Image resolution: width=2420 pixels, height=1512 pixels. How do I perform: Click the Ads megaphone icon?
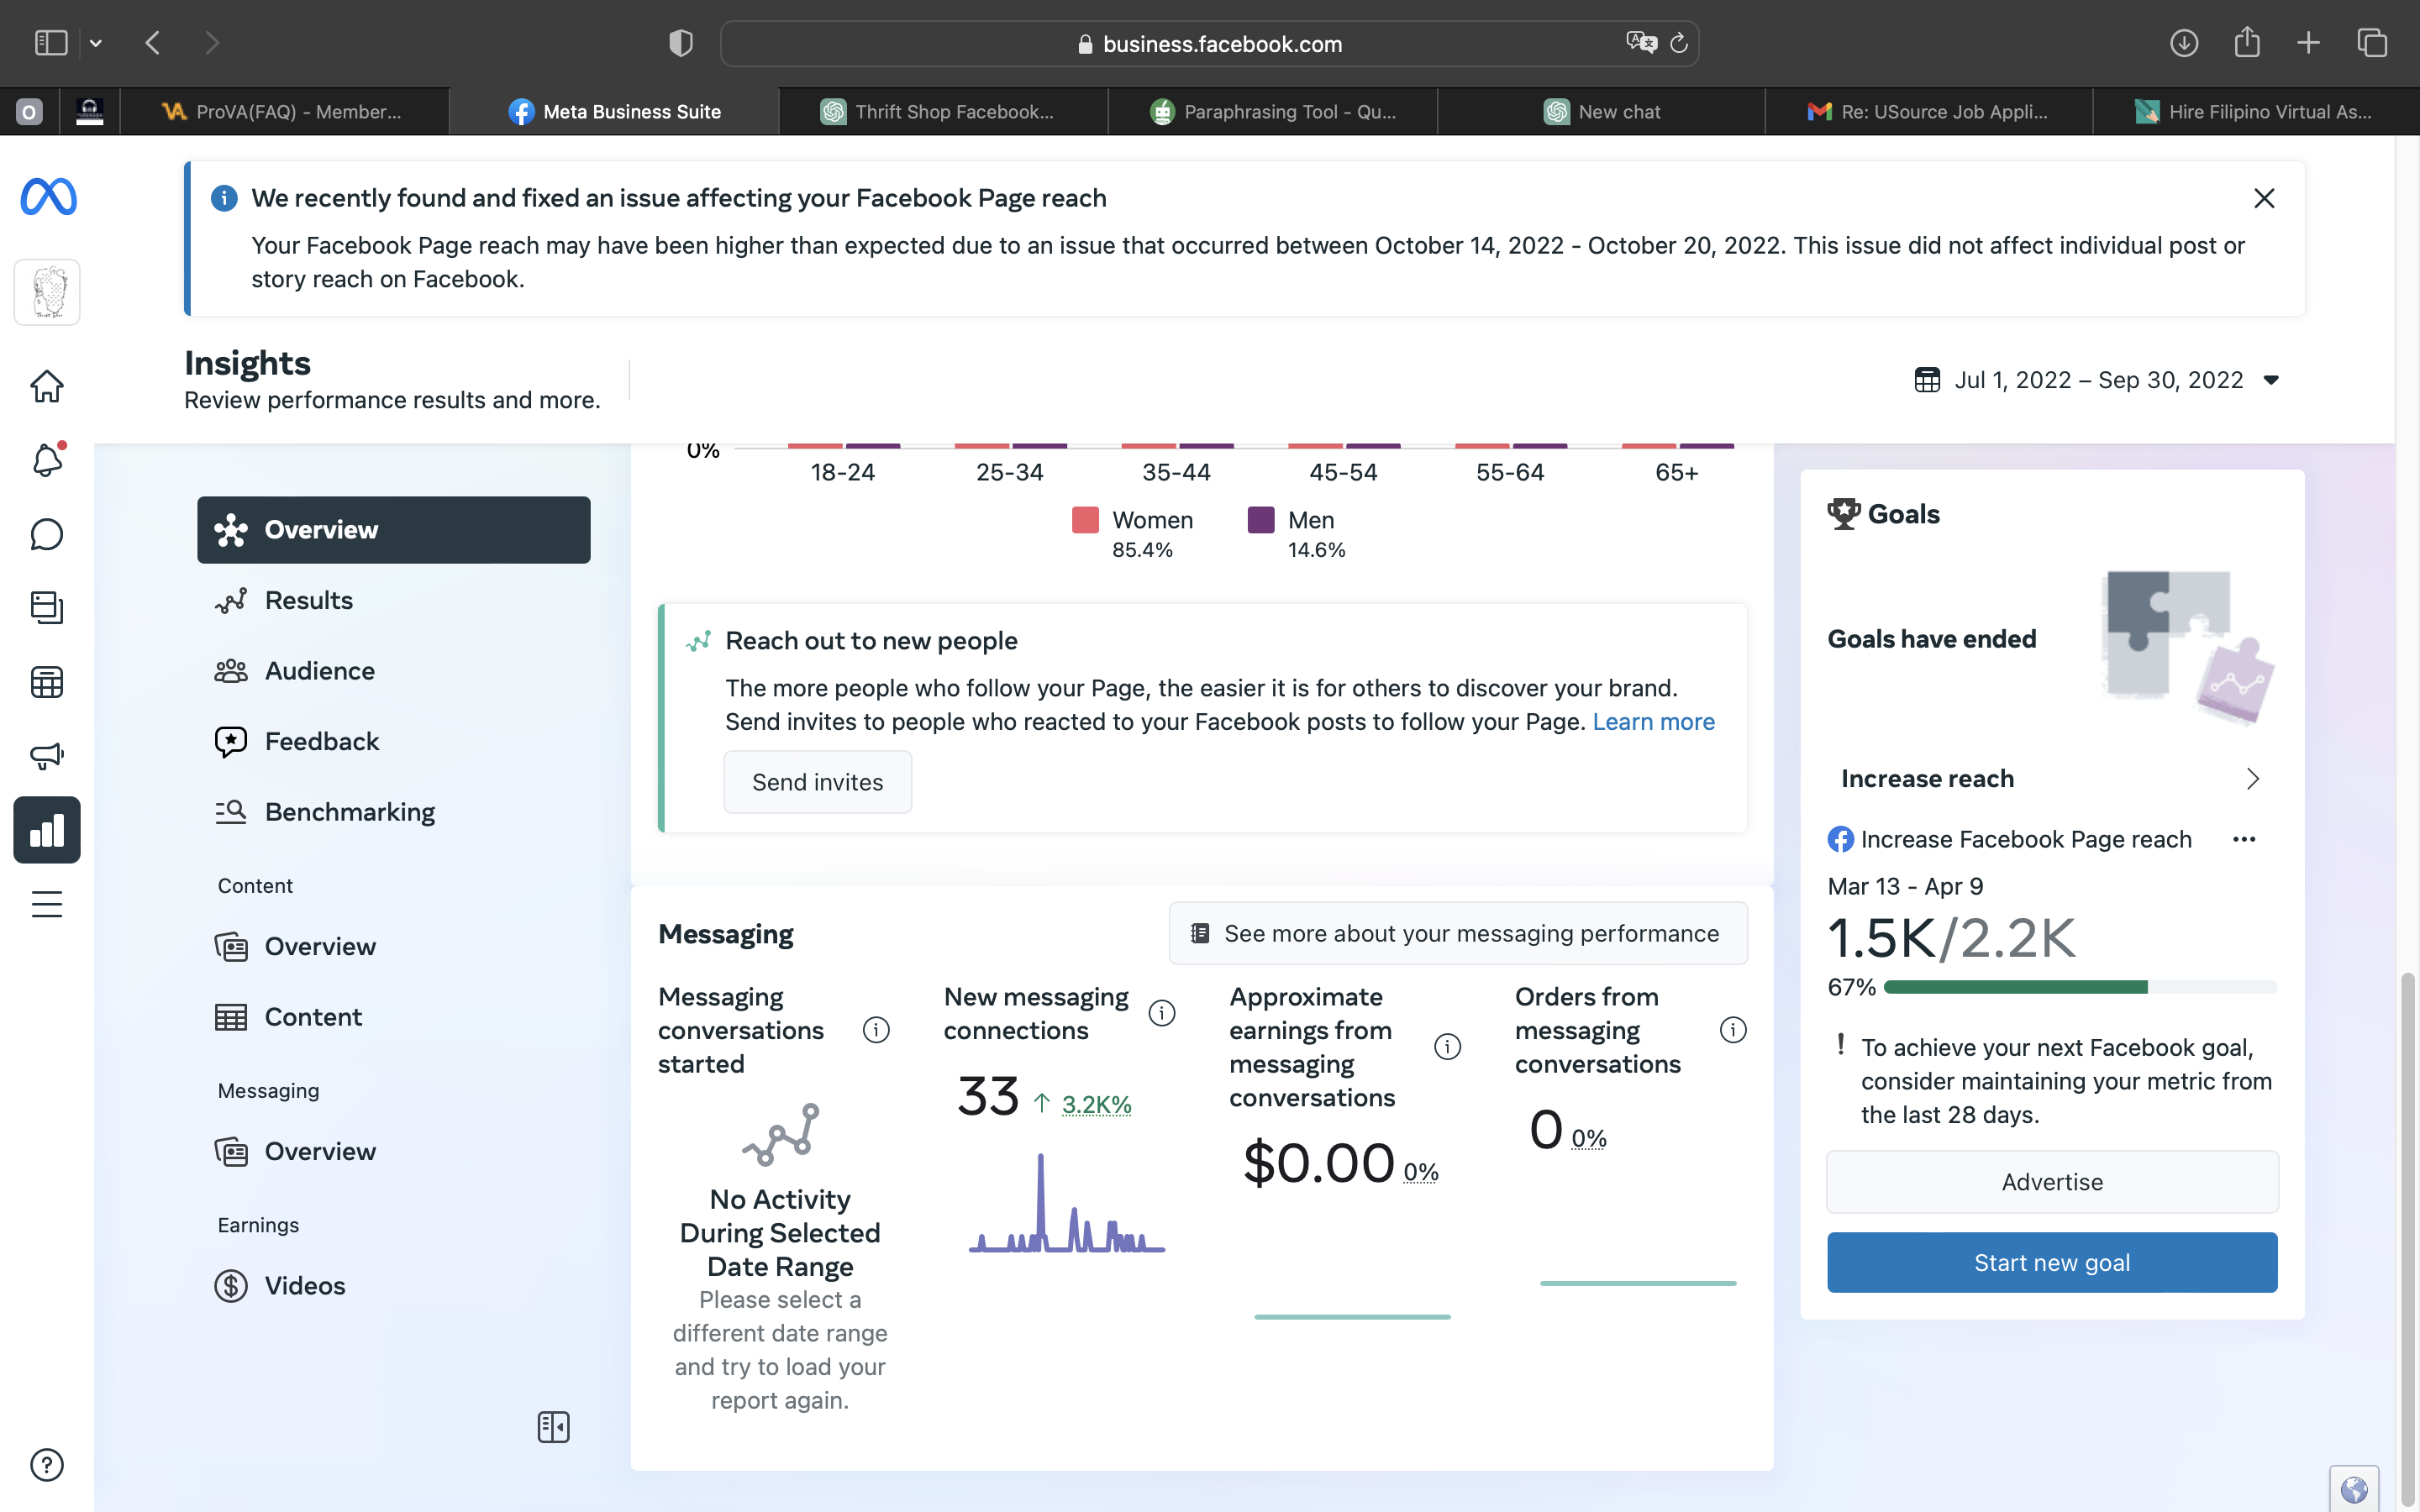point(47,755)
